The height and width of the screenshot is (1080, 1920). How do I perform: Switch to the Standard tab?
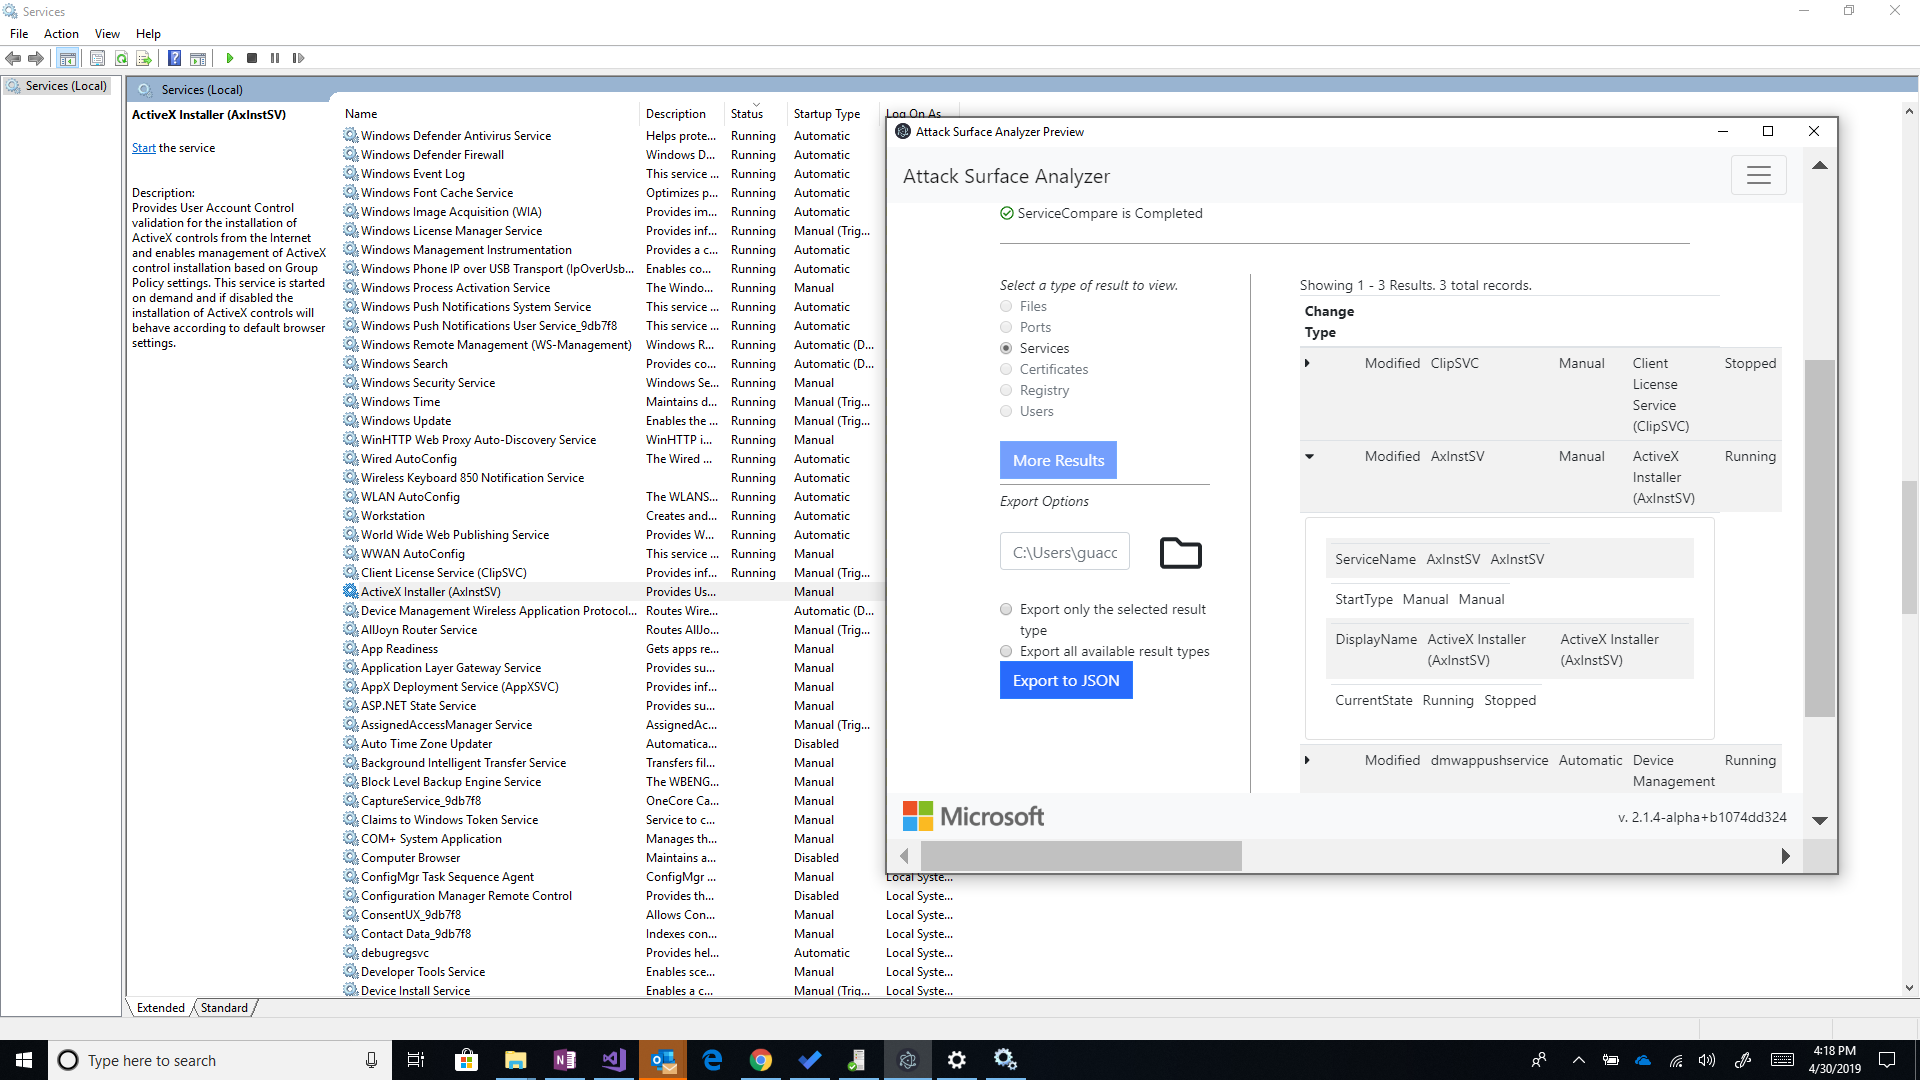pos(224,1007)
